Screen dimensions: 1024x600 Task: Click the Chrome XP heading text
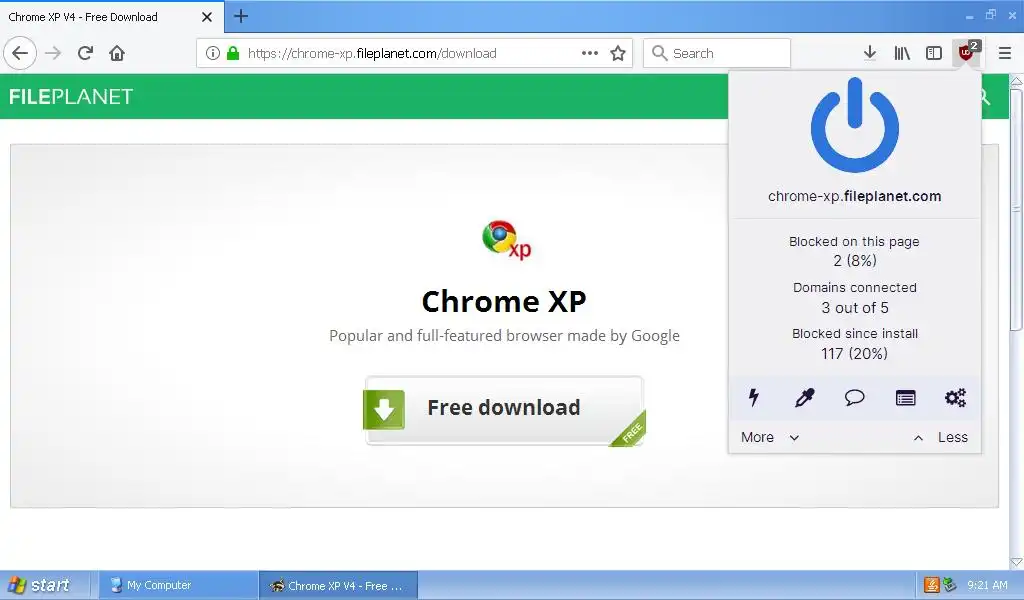504,302
